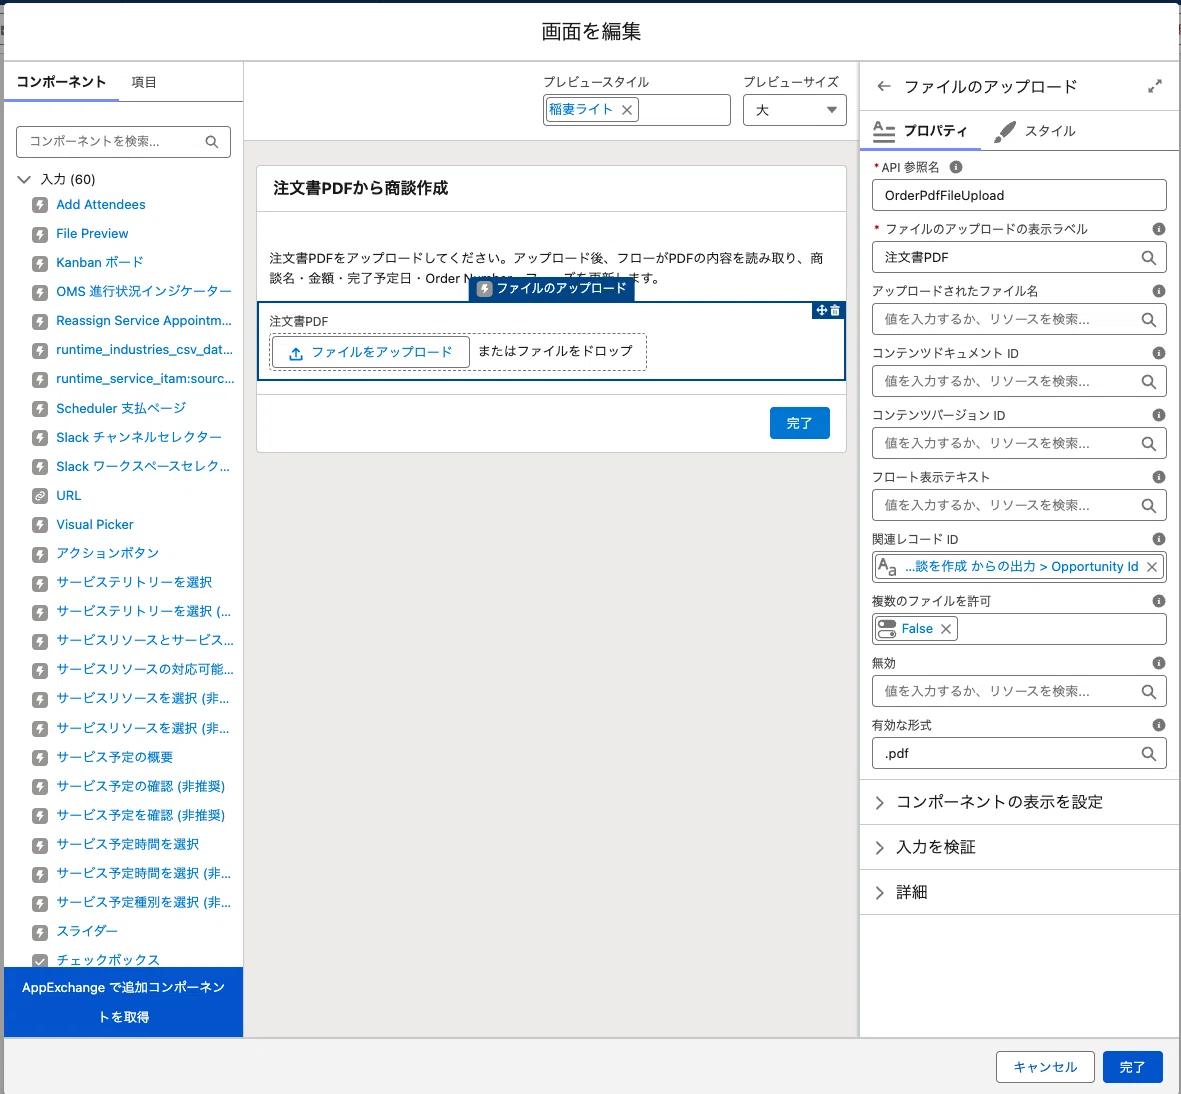Select the サービステリトリーを選択 component
Viewport: 1181px width, 1094px height.
134,582
